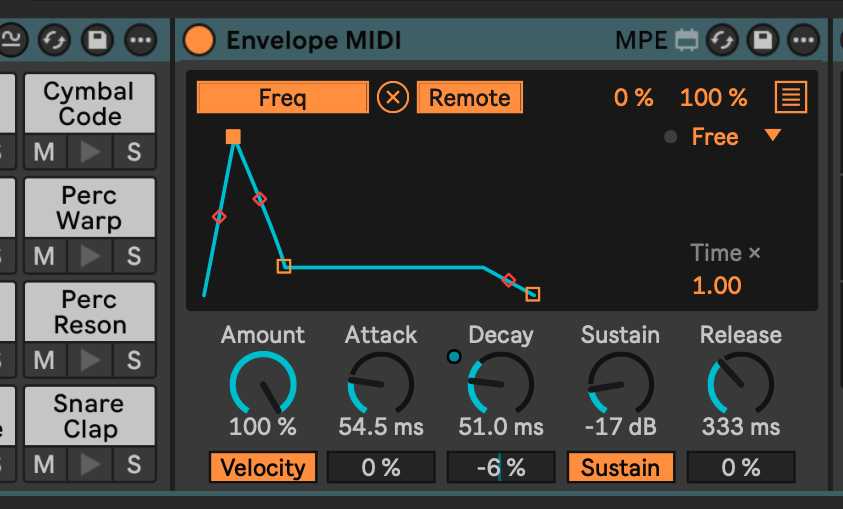843x509 pixels.
Task: Toggle the Envelope MIDI device activator
Action: click(x=199, y=40)
